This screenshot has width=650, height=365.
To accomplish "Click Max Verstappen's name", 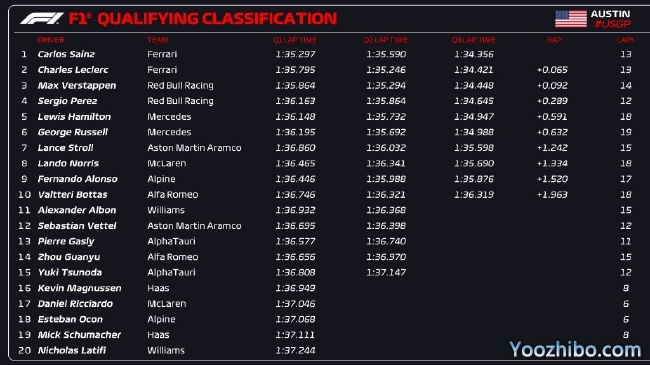I will pyautogui.click(x=77, y=86).
